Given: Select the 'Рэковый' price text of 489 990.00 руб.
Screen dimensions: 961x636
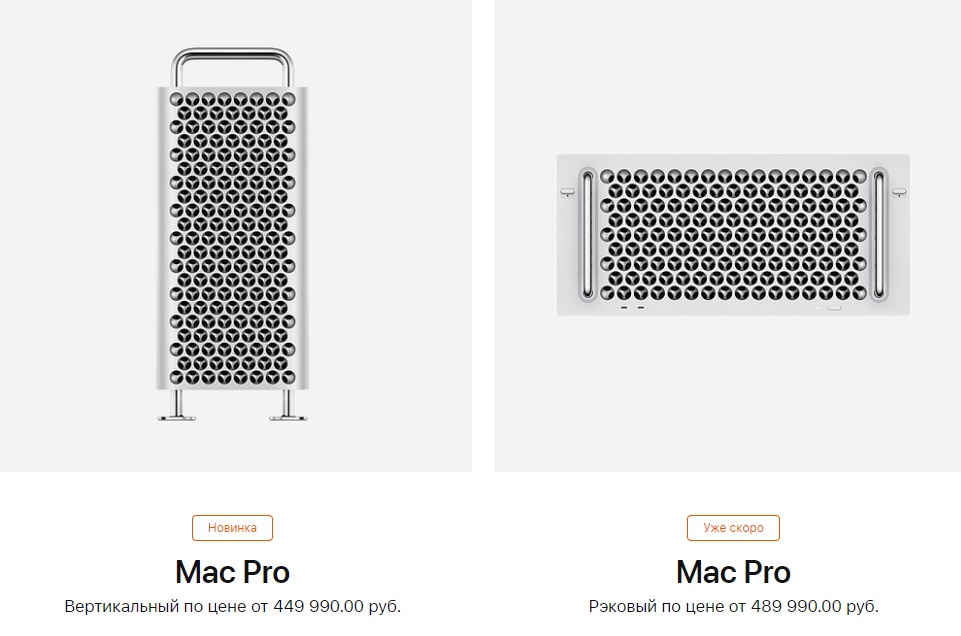Looking at the screenshot, I should pyautogui.click(x=733, y=606).
